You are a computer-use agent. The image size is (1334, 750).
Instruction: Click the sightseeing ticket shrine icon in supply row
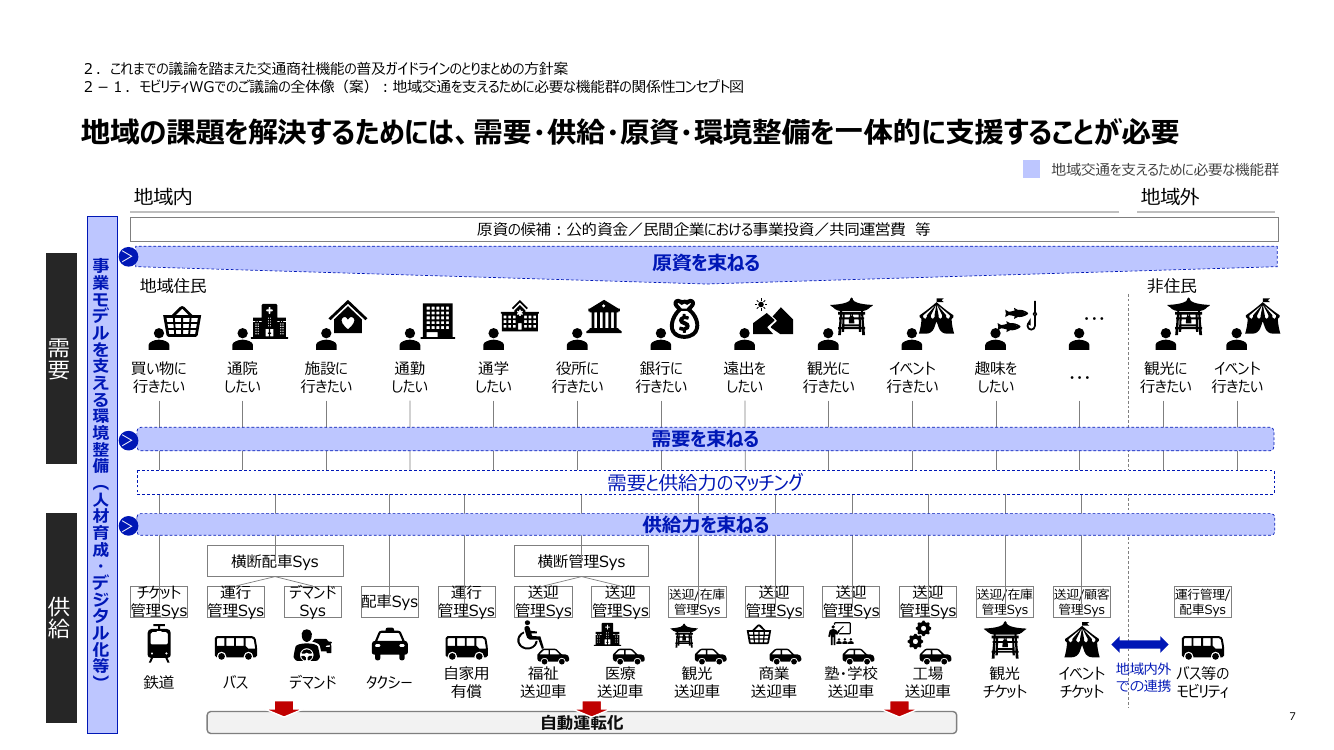(1005, 641)
